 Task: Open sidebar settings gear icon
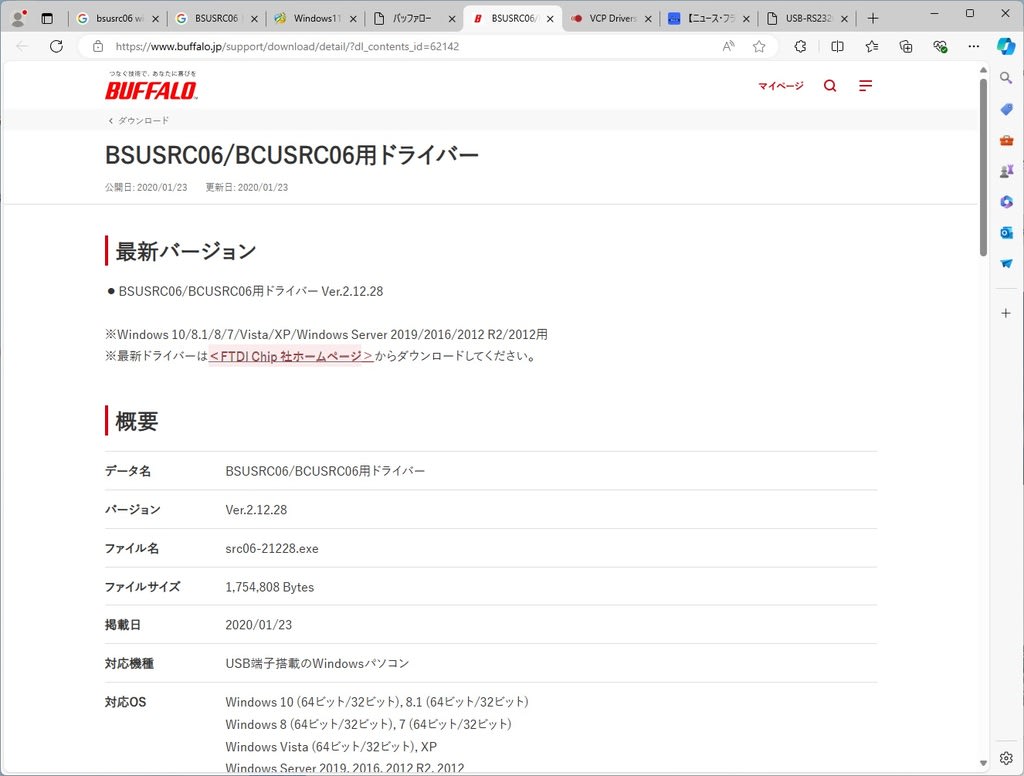[1006, 758]
